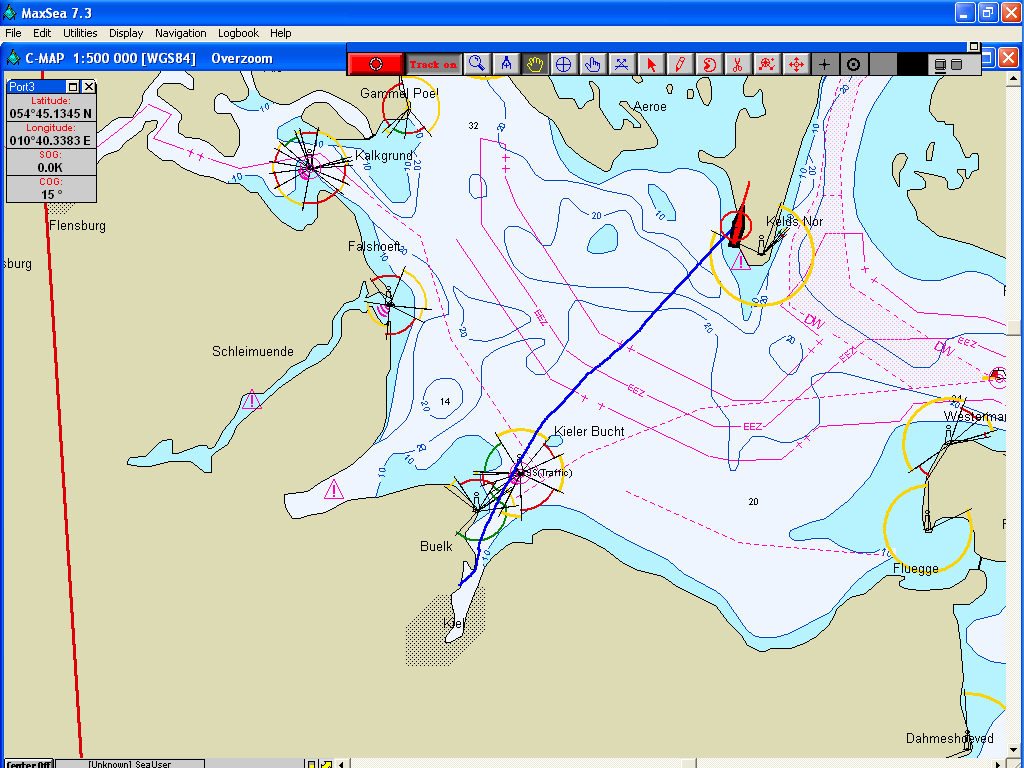Select the magnifier zoom tool

(477, 64)
